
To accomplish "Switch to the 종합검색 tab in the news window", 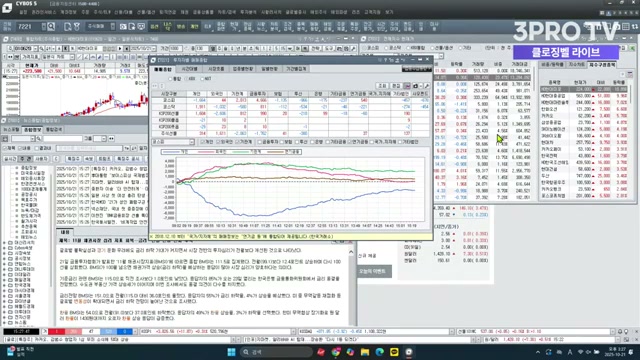I will coord(54,129).
